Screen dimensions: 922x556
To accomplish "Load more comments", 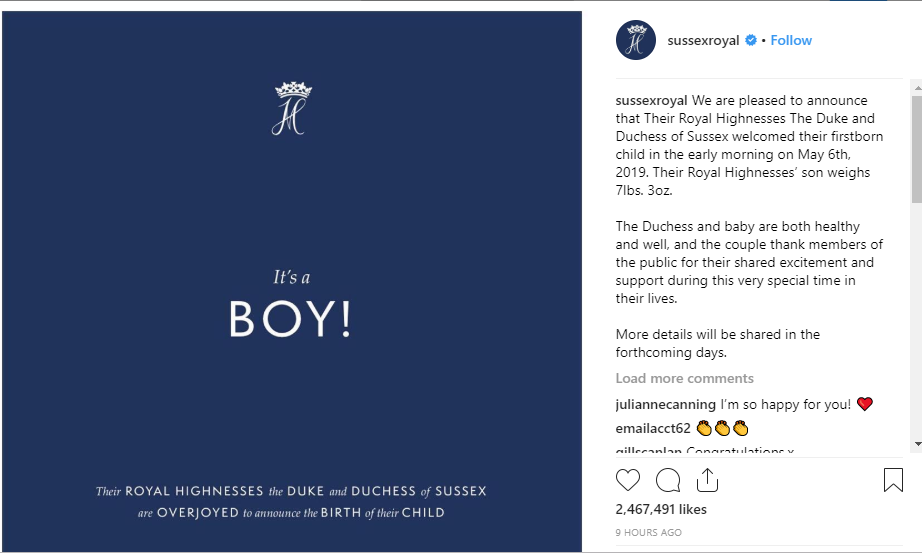I will pyautogui.click(x=684, y=378).
